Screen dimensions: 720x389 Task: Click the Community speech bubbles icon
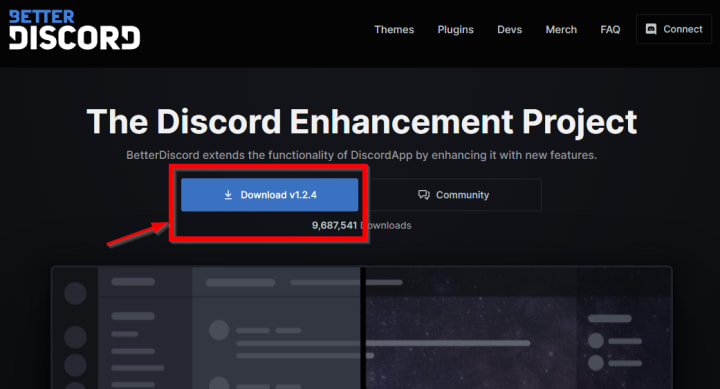[x=424, y=195]
